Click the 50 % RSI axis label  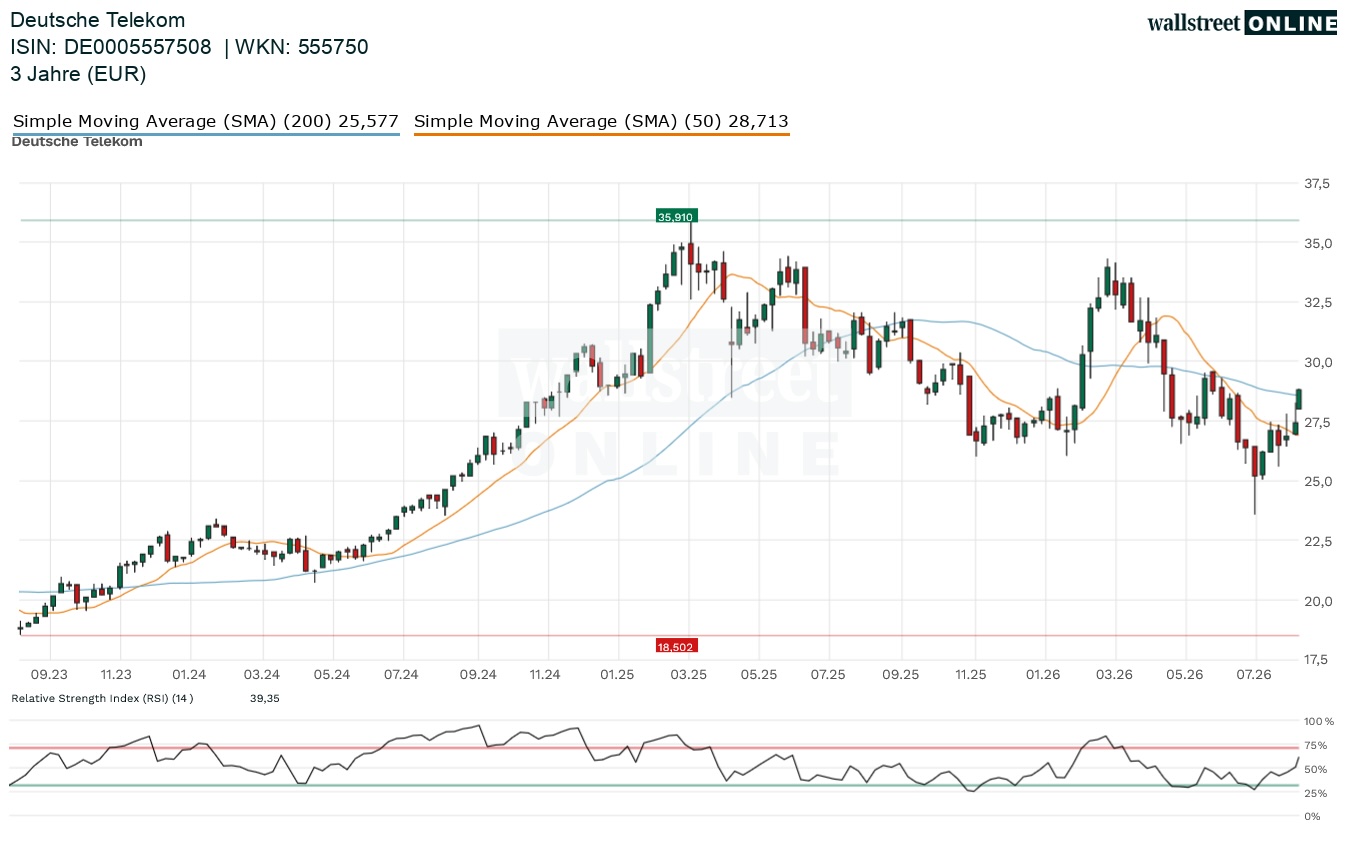click(x=1316, y=769)
